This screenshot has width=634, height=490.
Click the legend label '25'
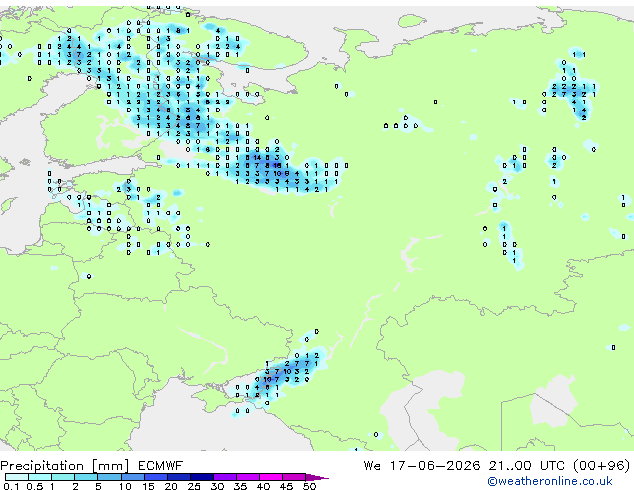coord(194,486)
